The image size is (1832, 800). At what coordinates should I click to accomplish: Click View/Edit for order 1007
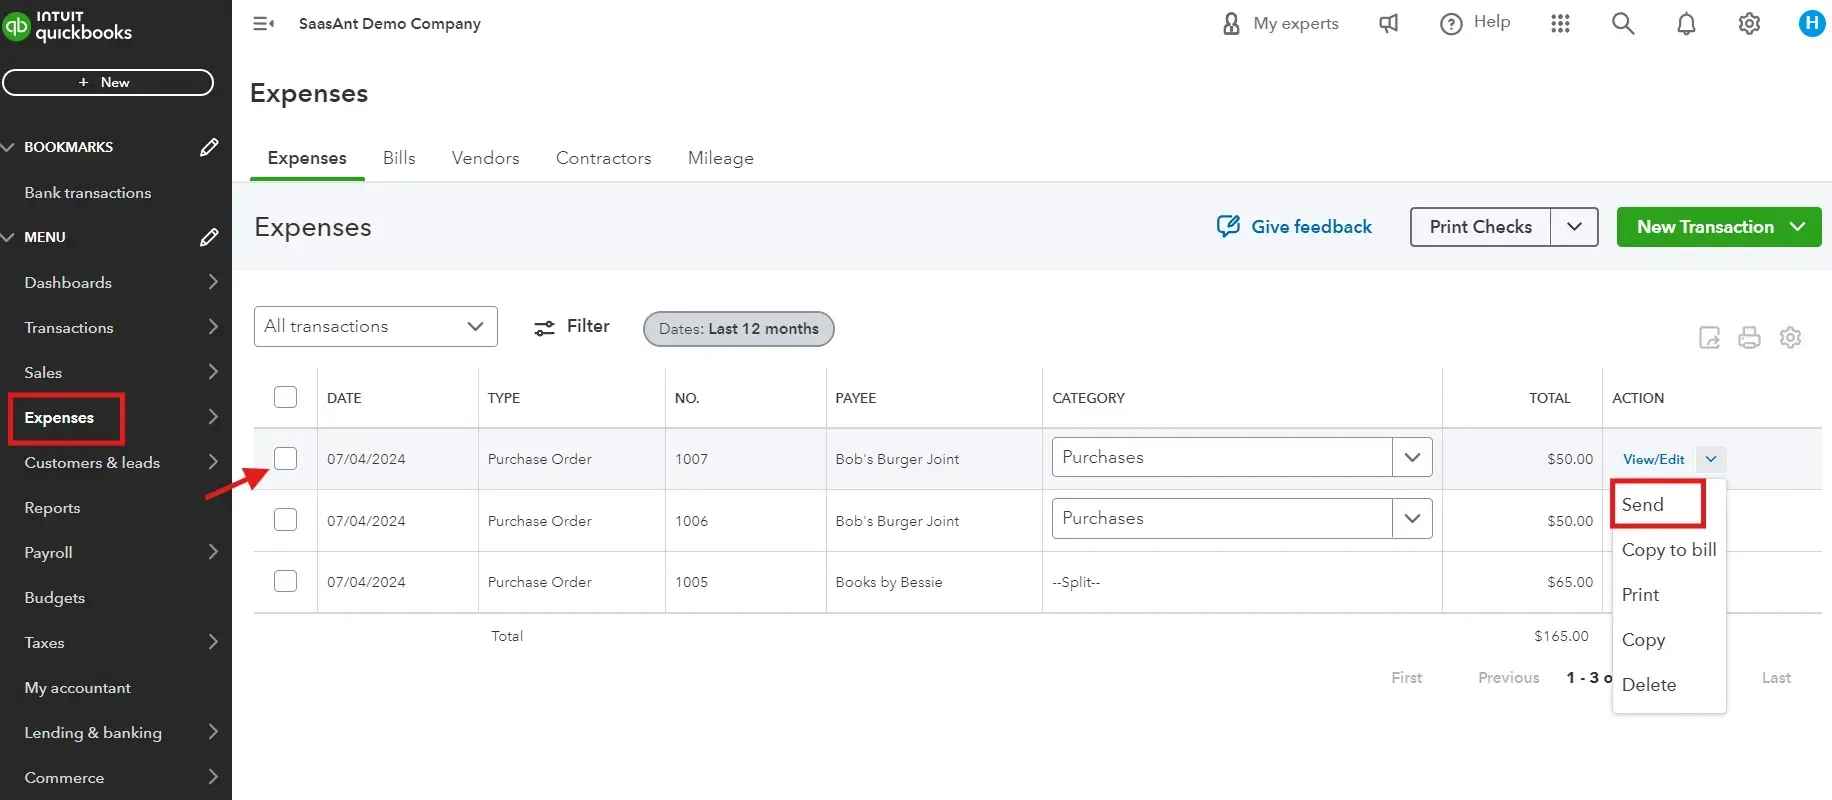click(1653, 459)
